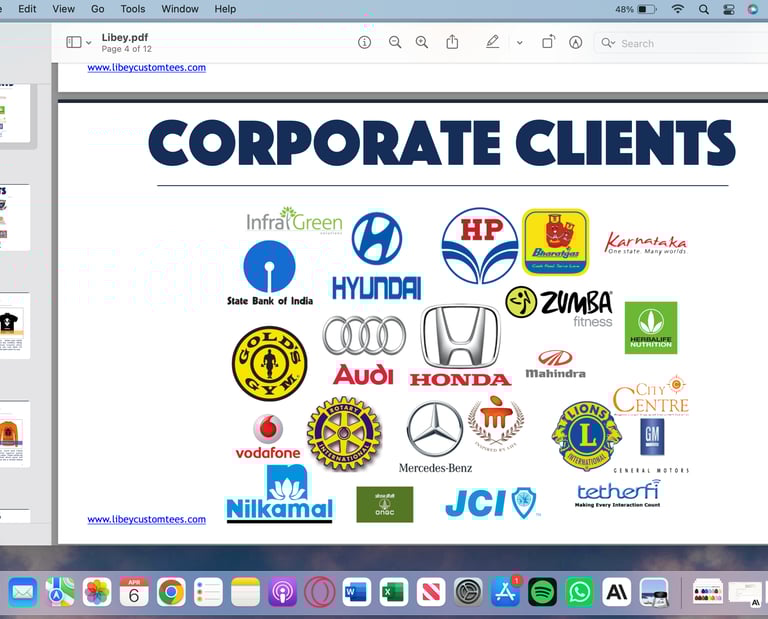
Task: Open WhatsApp from the Dock
Action: click(579, 592)
